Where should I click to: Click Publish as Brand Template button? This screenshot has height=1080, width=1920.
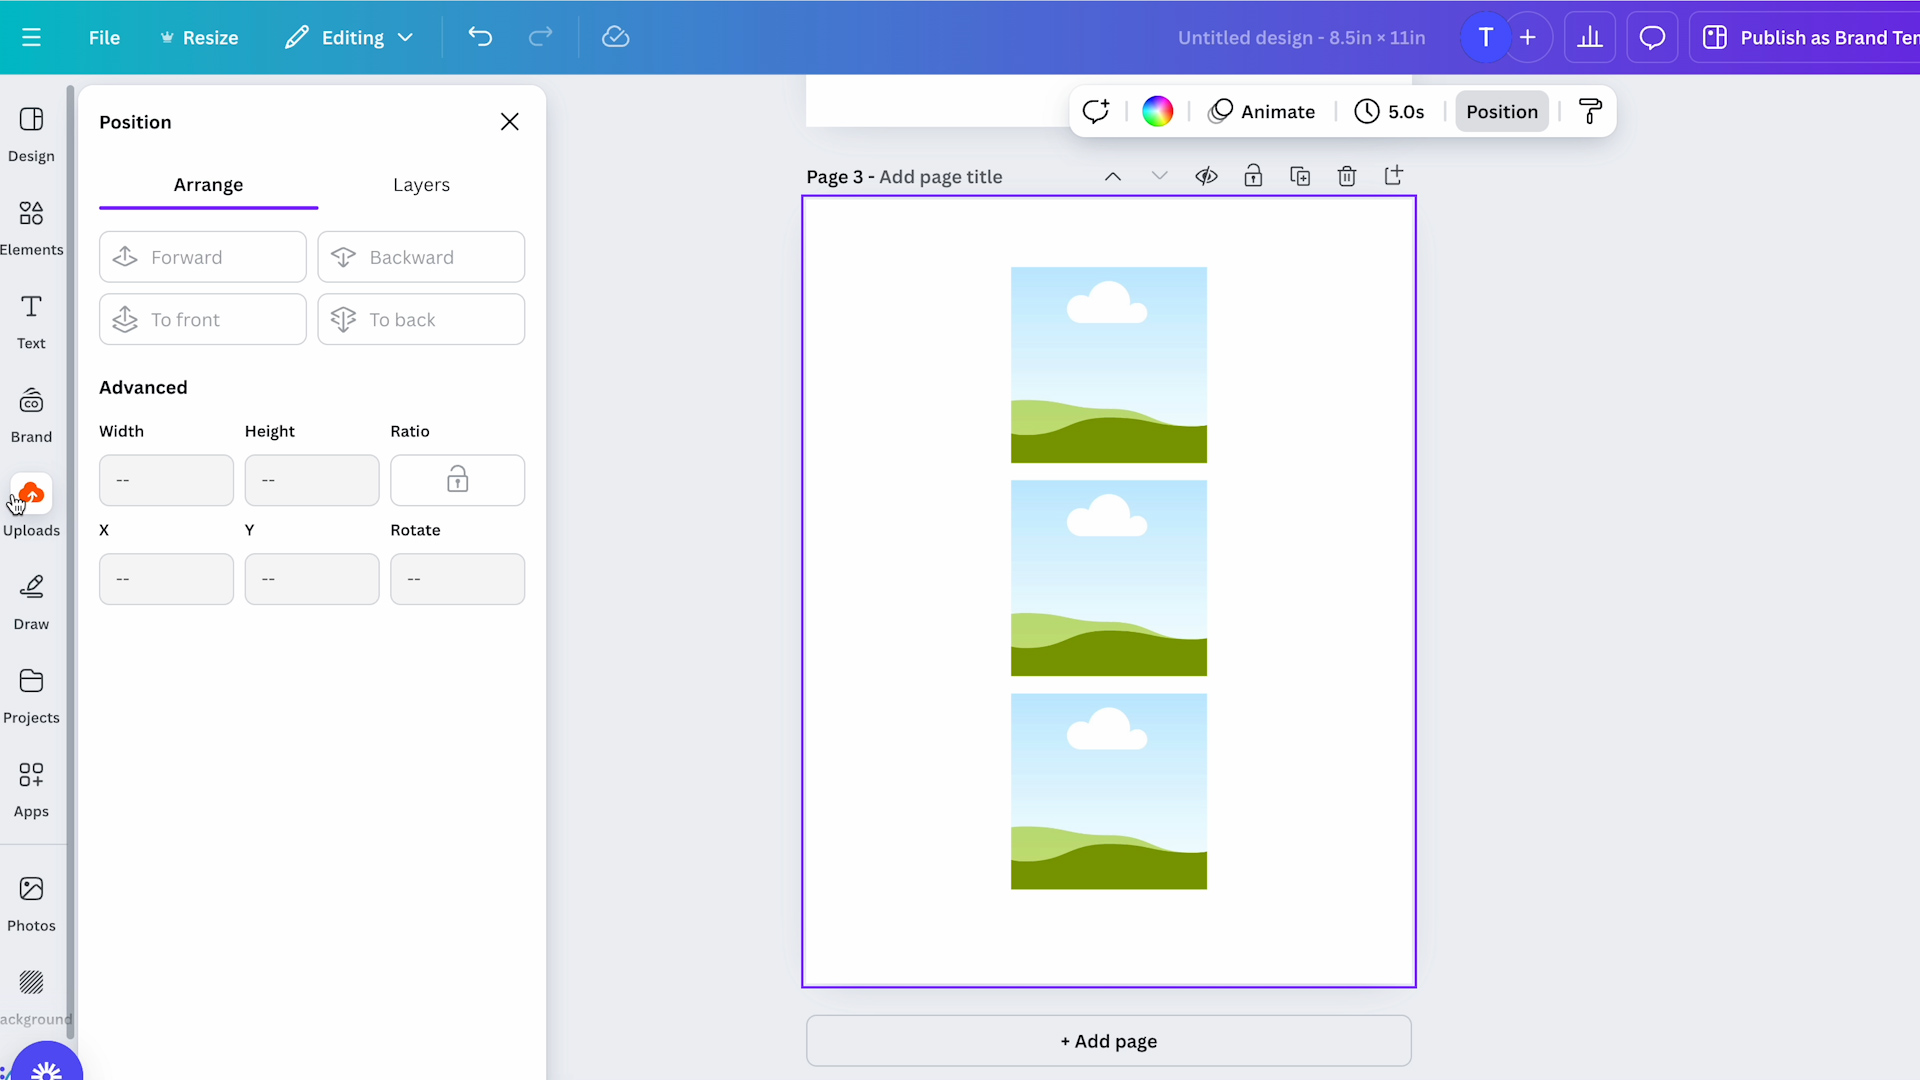point(1805,37)
